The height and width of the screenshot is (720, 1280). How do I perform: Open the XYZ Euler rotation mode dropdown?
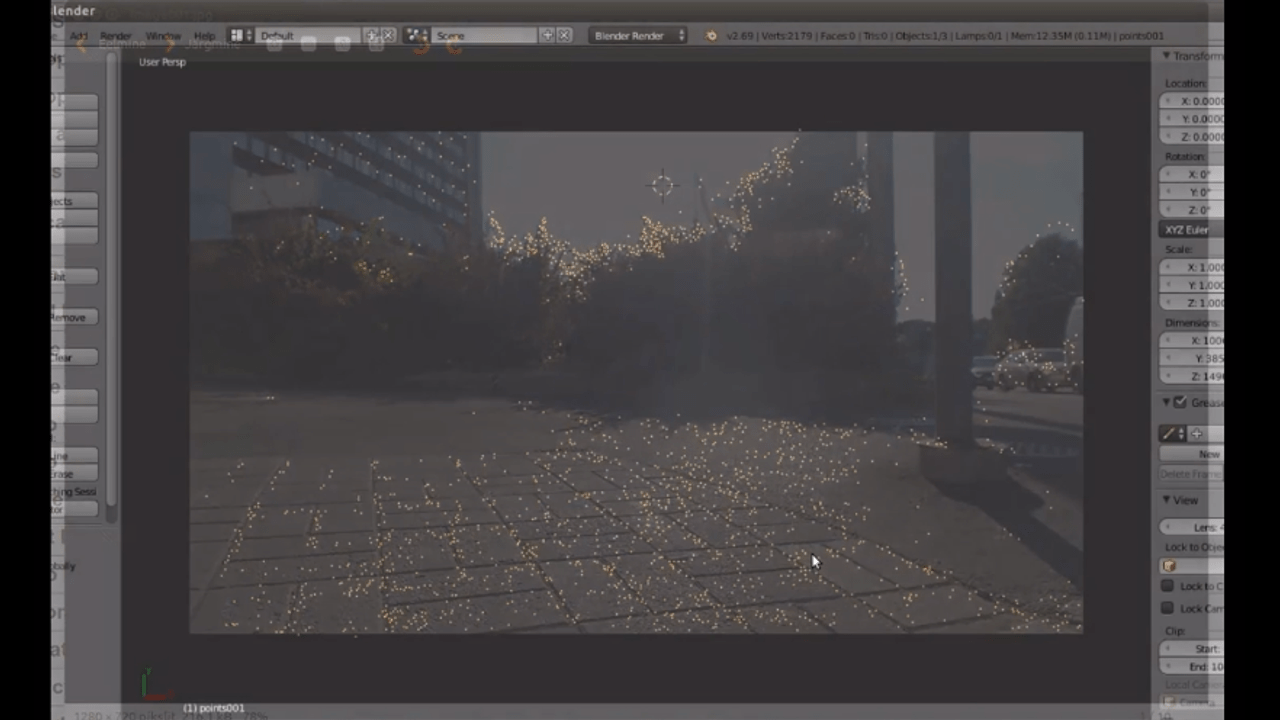pyautogui.click(x=1191, y=230)
